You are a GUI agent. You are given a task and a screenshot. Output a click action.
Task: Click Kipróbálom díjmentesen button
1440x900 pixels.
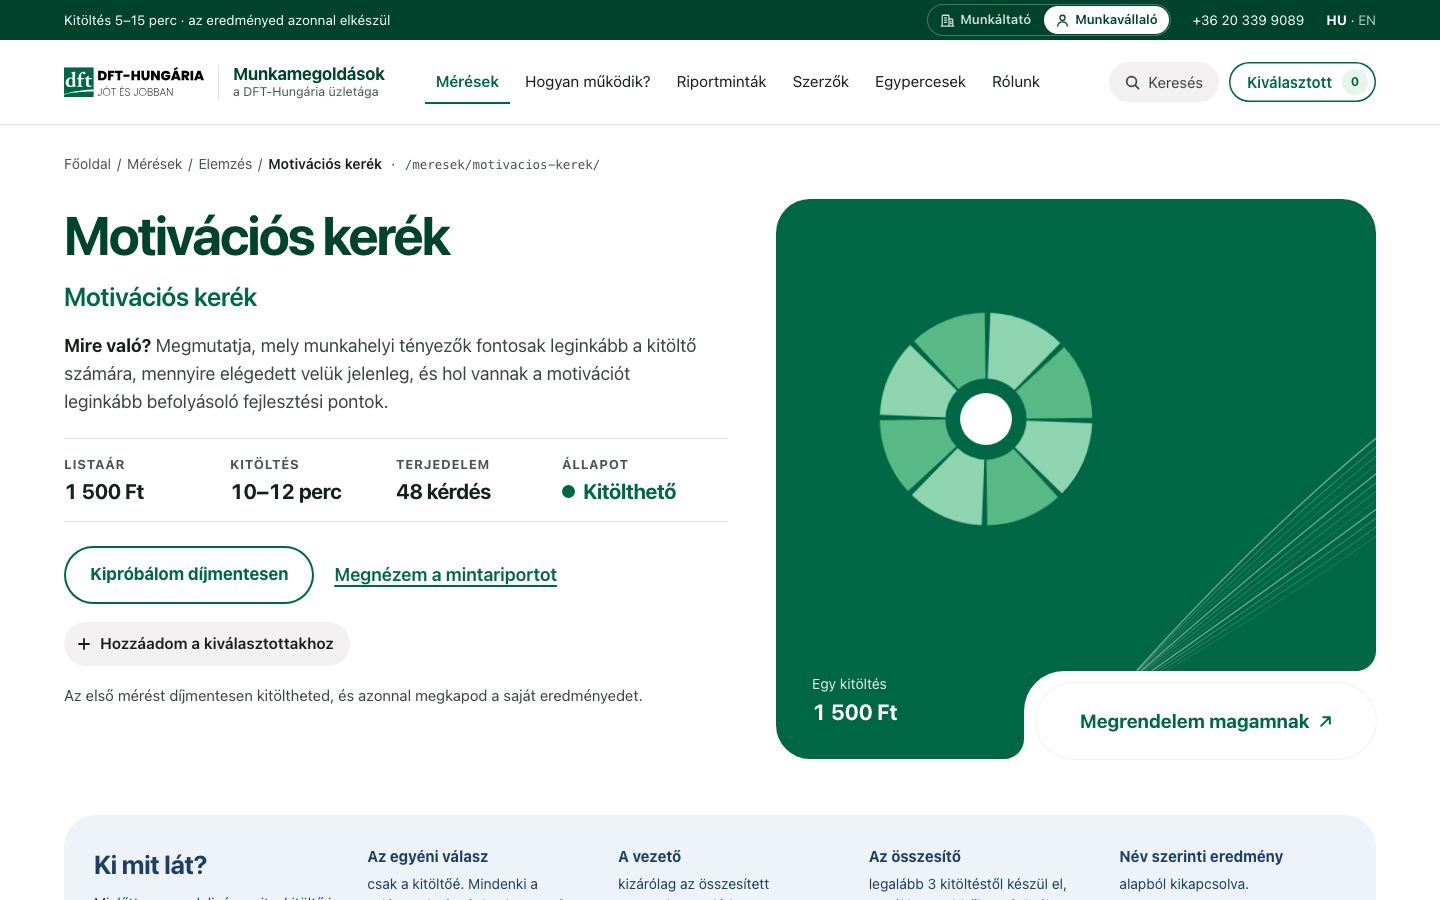189,575
